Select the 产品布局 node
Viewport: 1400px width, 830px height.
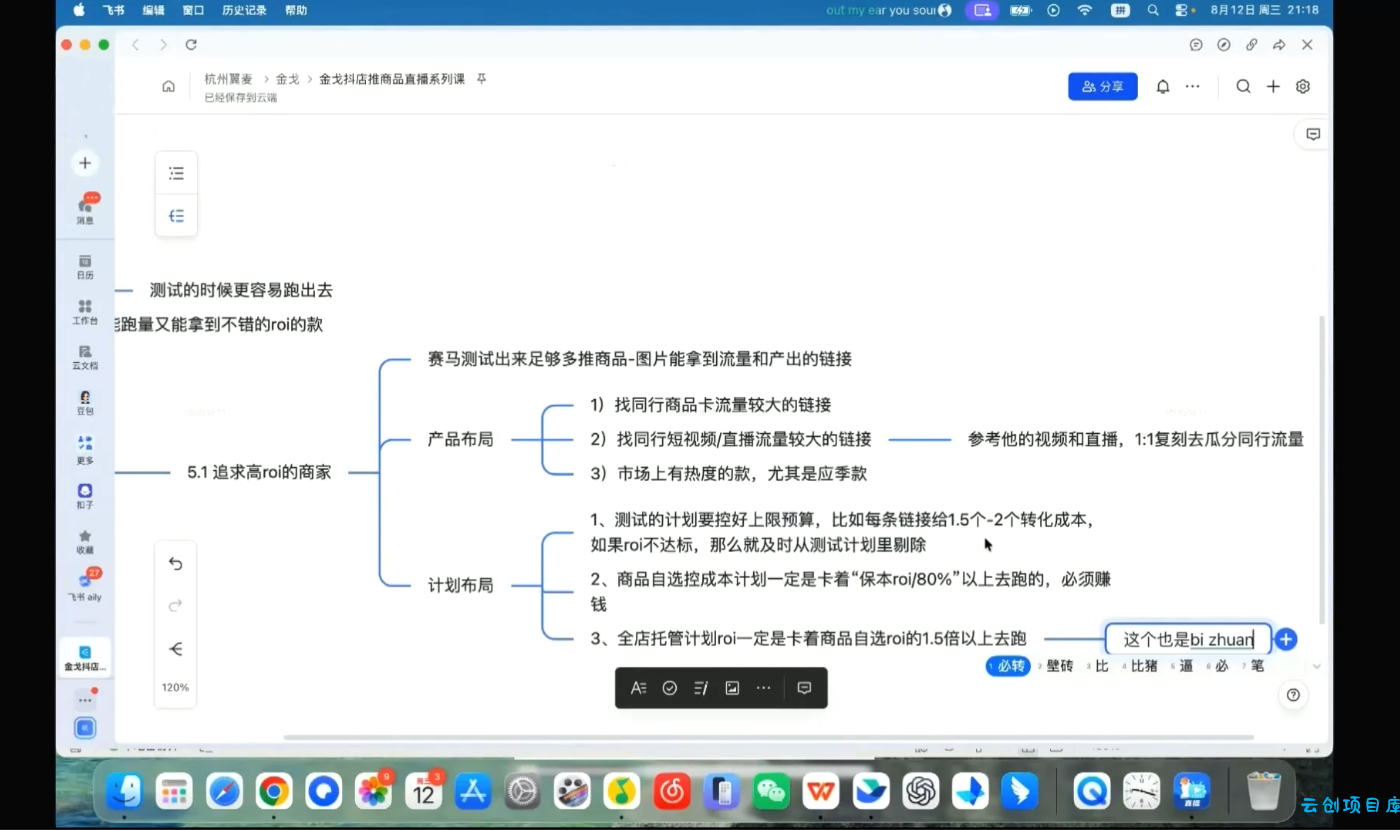point(461,439)
